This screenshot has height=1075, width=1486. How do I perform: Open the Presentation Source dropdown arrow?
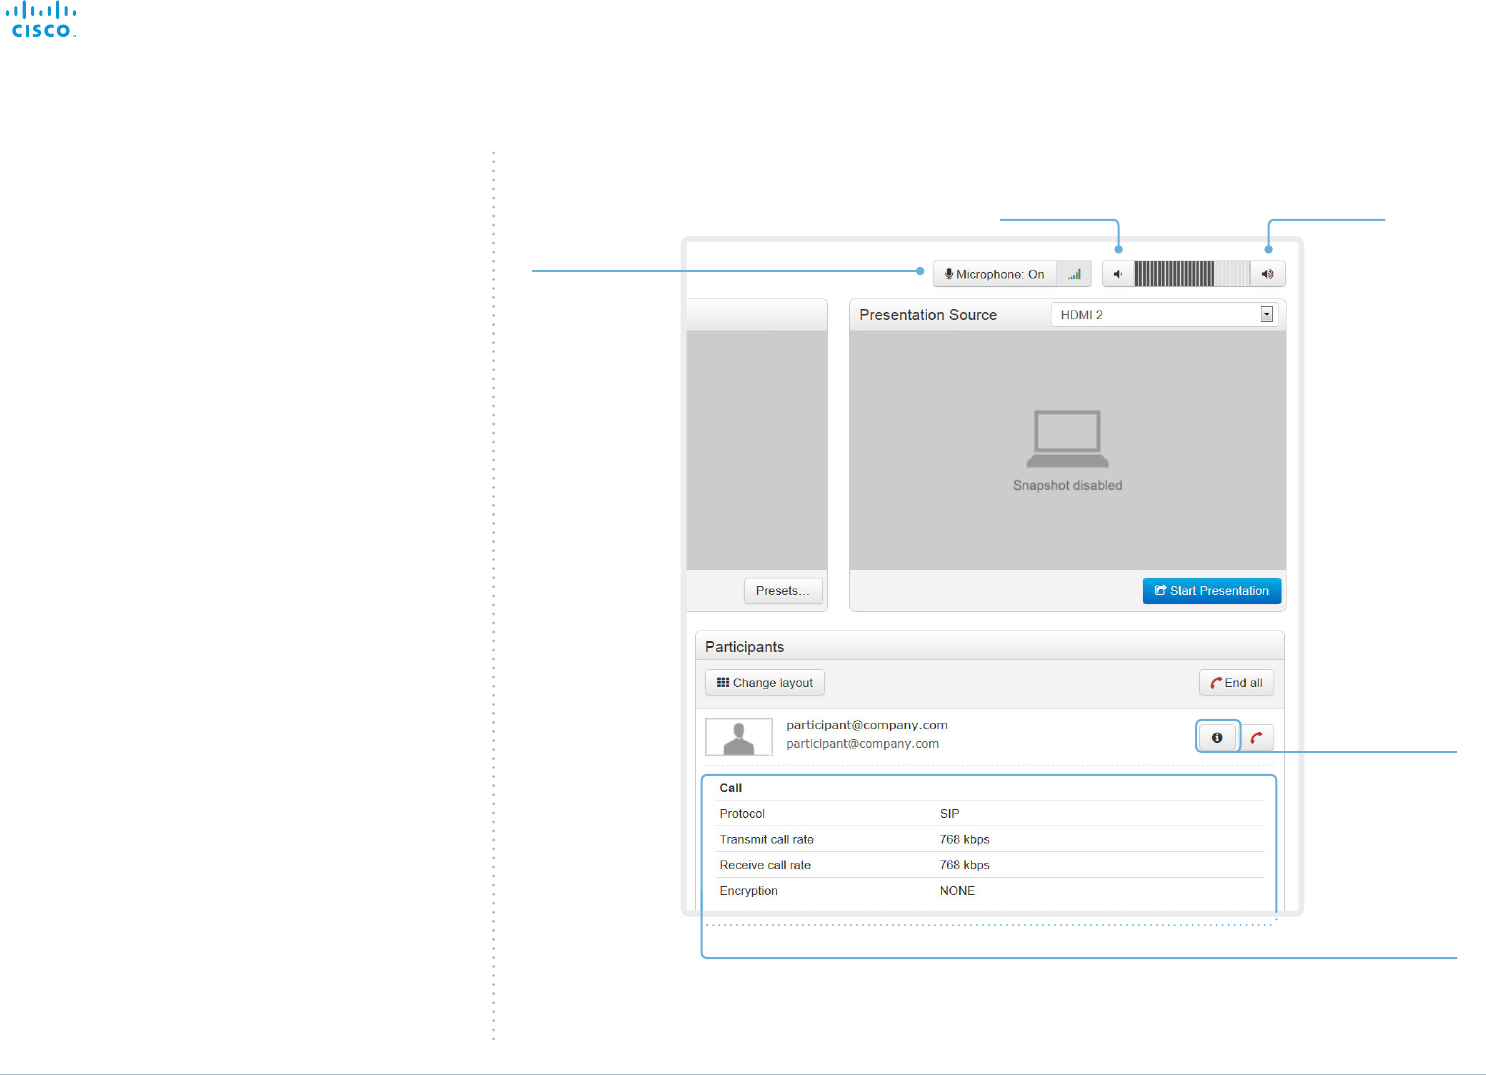[1267, 314]
